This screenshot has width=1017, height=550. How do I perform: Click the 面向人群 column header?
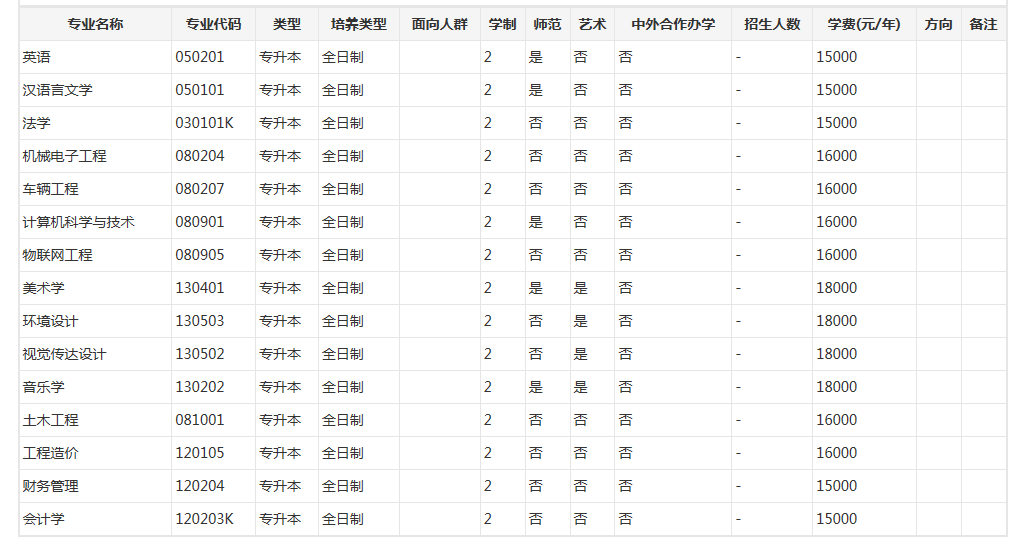pyautogui.click(x=439, y=24)
